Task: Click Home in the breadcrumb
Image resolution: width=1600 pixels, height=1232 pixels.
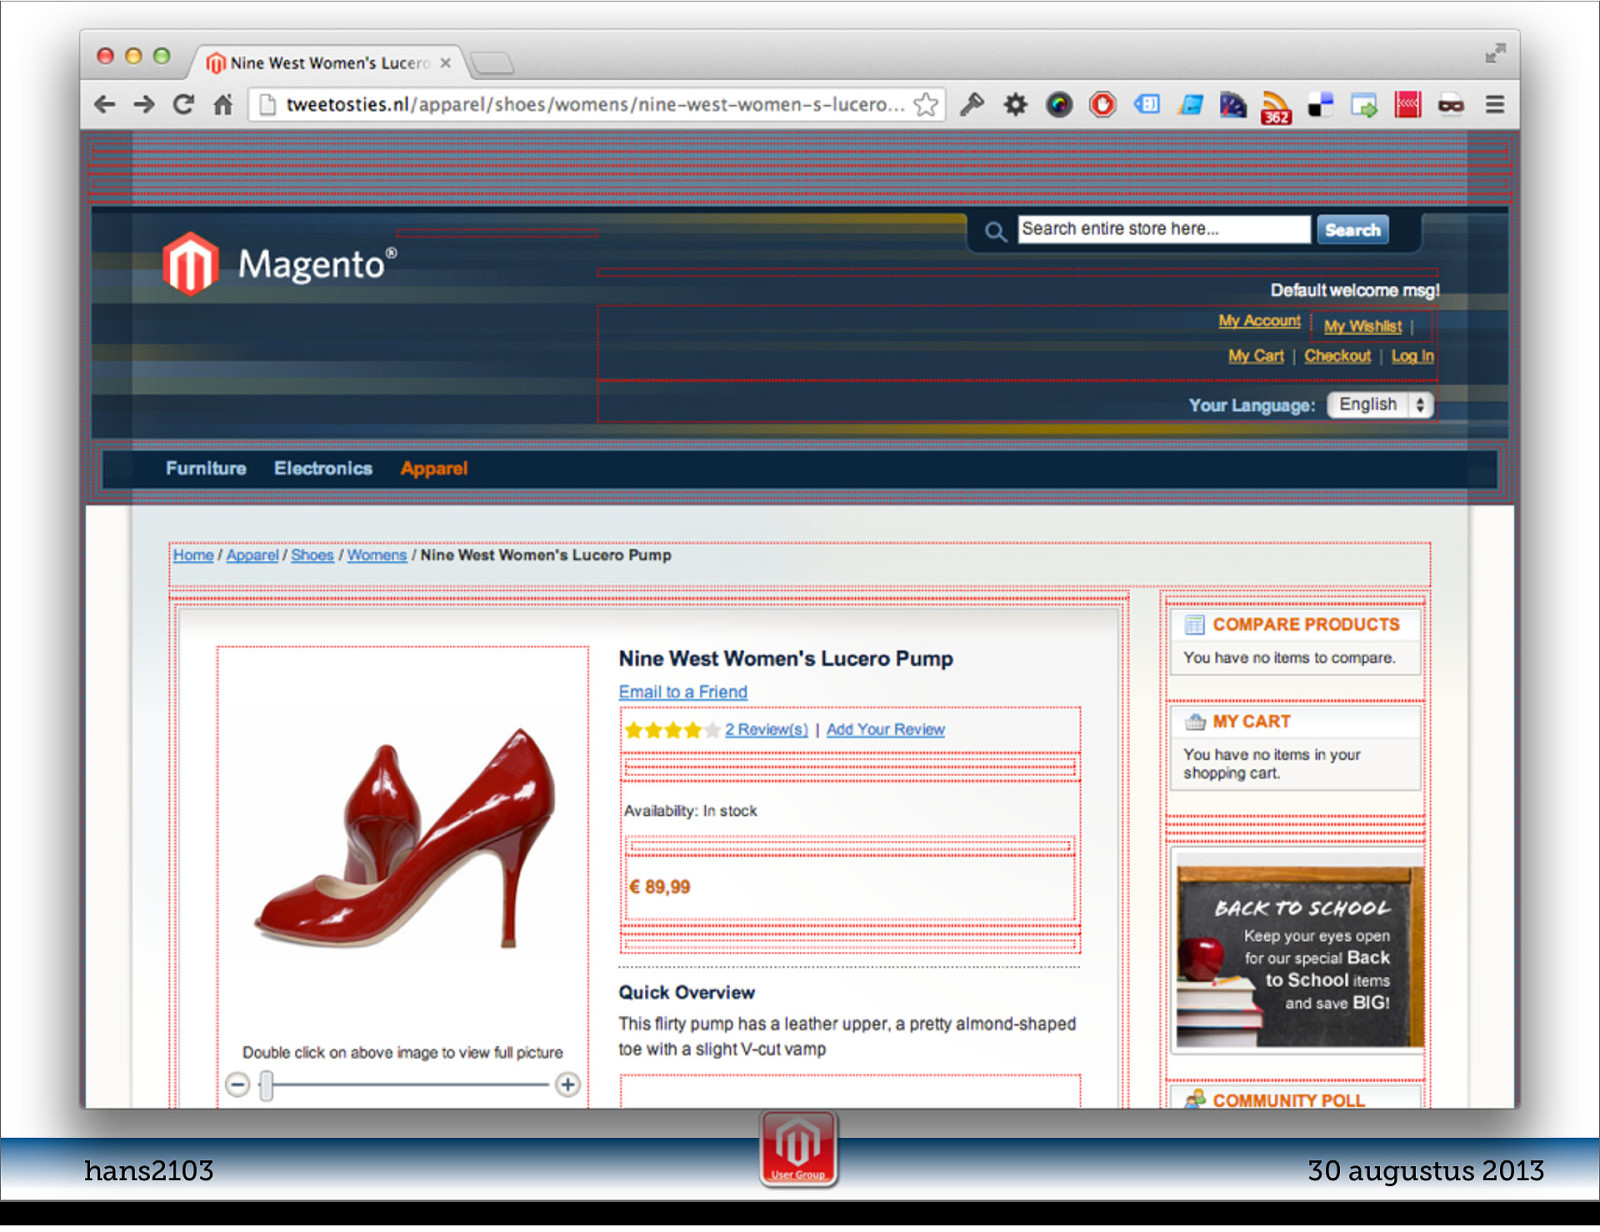Action: point(193,555)
